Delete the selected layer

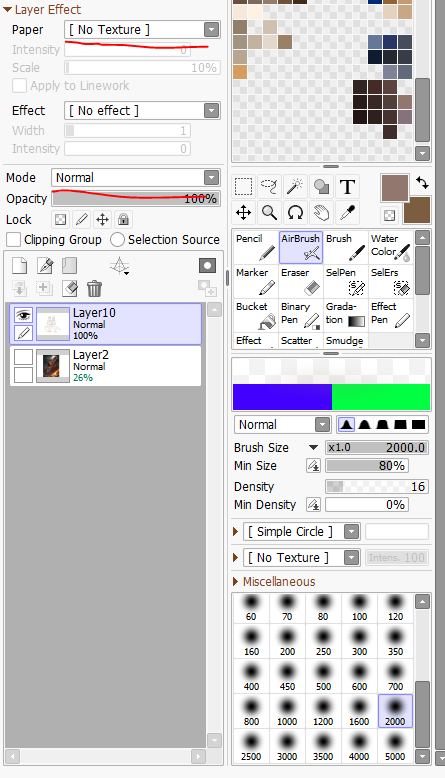(x=94, y=288)
